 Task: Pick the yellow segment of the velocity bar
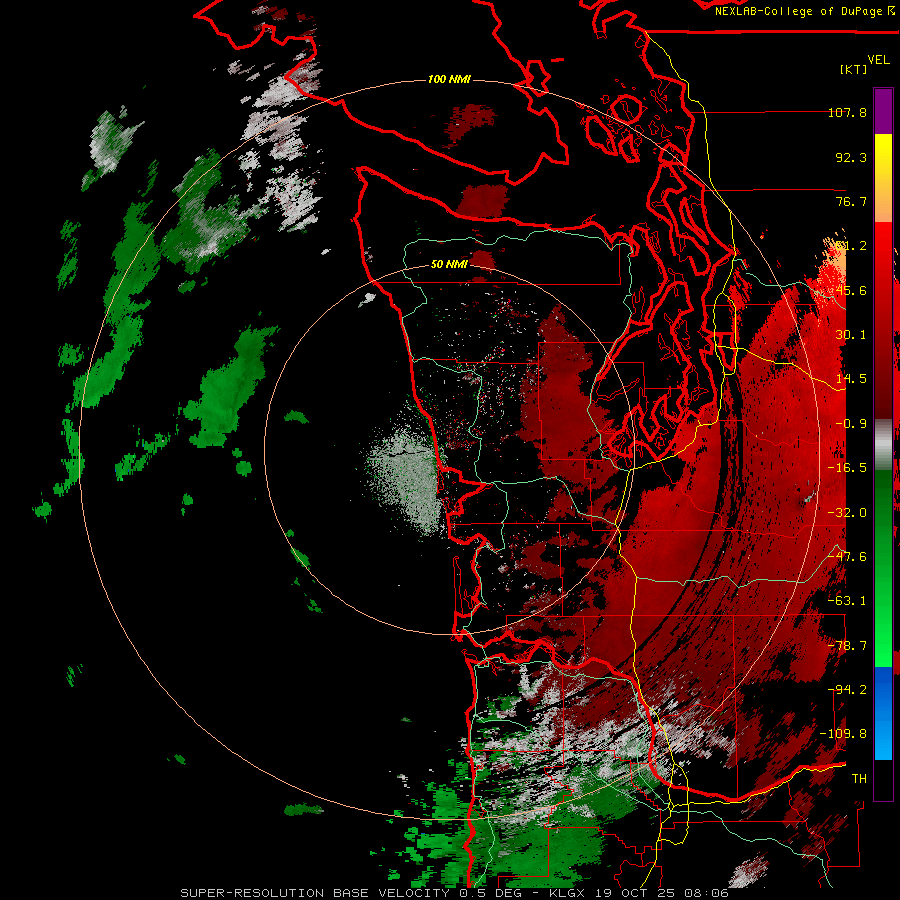[x=883, y=156]
